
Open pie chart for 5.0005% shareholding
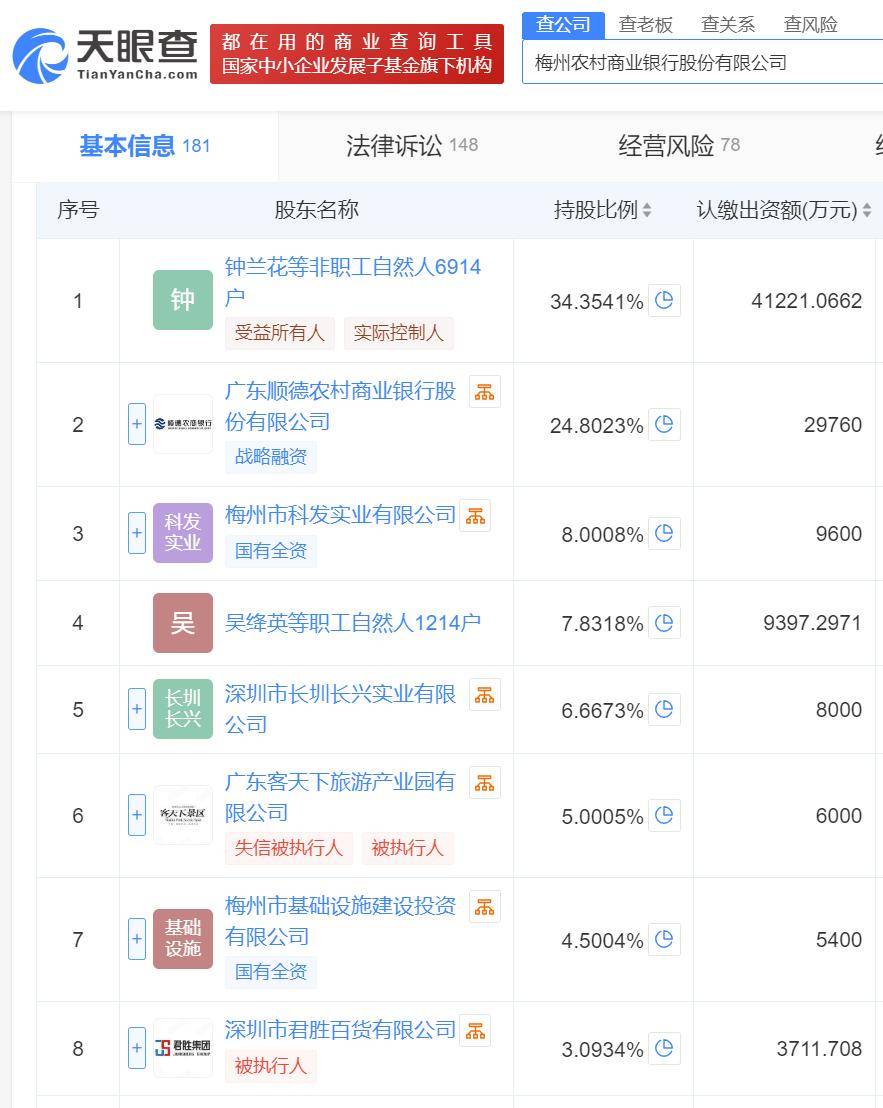click(x=664, y=815)
